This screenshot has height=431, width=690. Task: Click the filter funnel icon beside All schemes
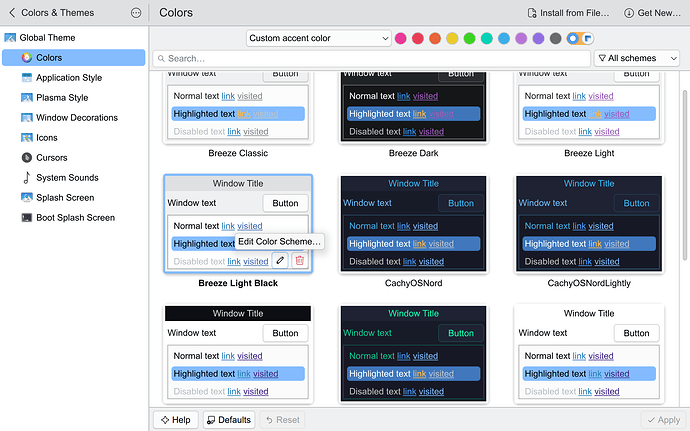point(602,58)
